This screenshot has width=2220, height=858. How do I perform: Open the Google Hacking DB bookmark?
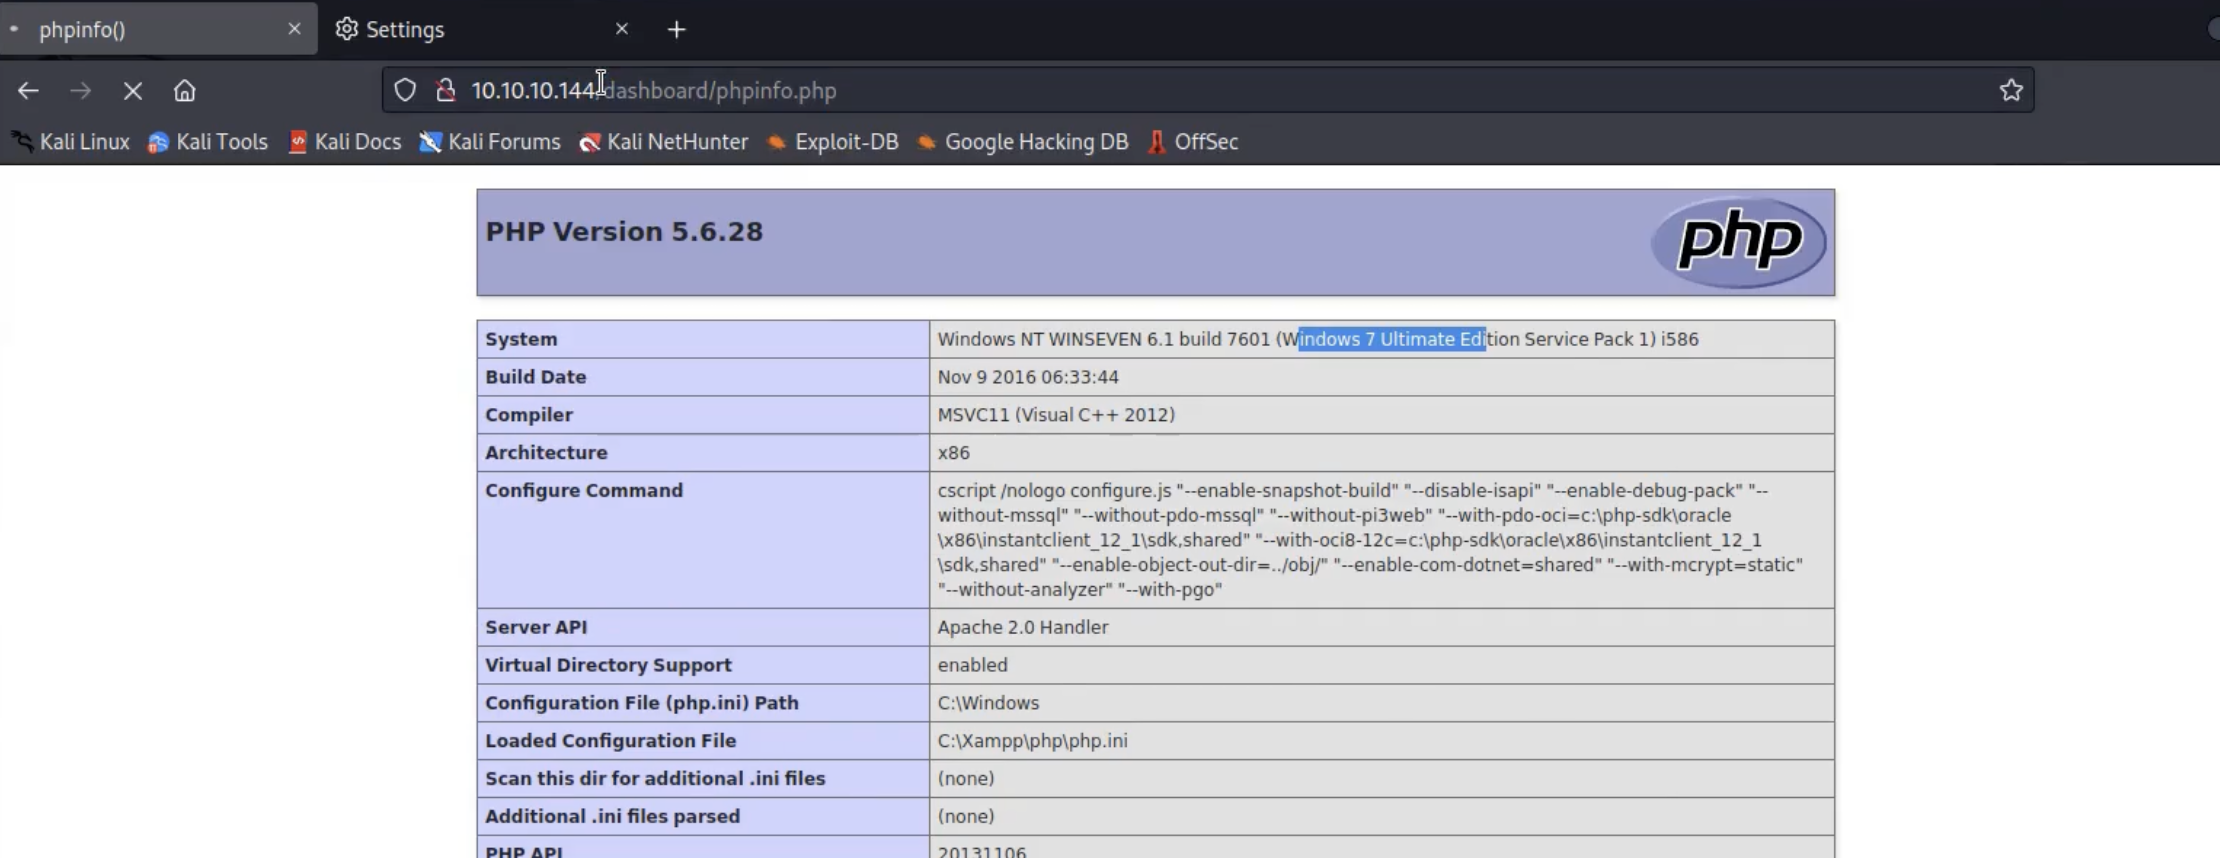click(x=1022, y=142)
